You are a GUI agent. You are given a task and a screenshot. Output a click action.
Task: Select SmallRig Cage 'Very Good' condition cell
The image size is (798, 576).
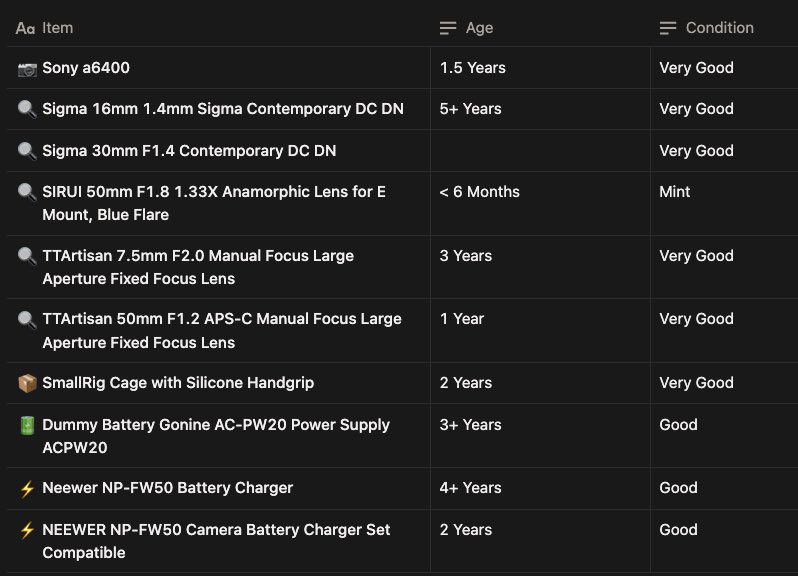point(724,383)
